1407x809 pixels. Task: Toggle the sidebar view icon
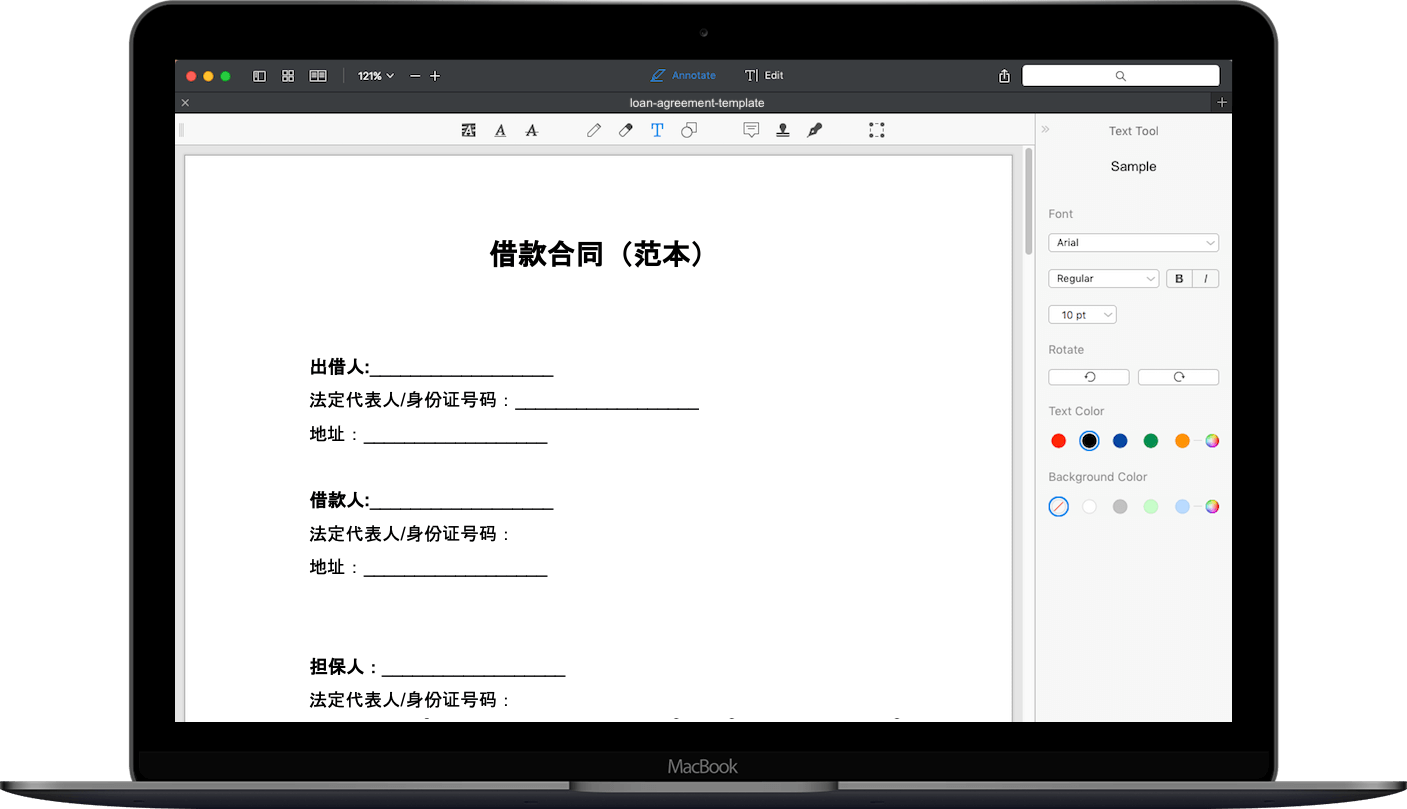259,76
